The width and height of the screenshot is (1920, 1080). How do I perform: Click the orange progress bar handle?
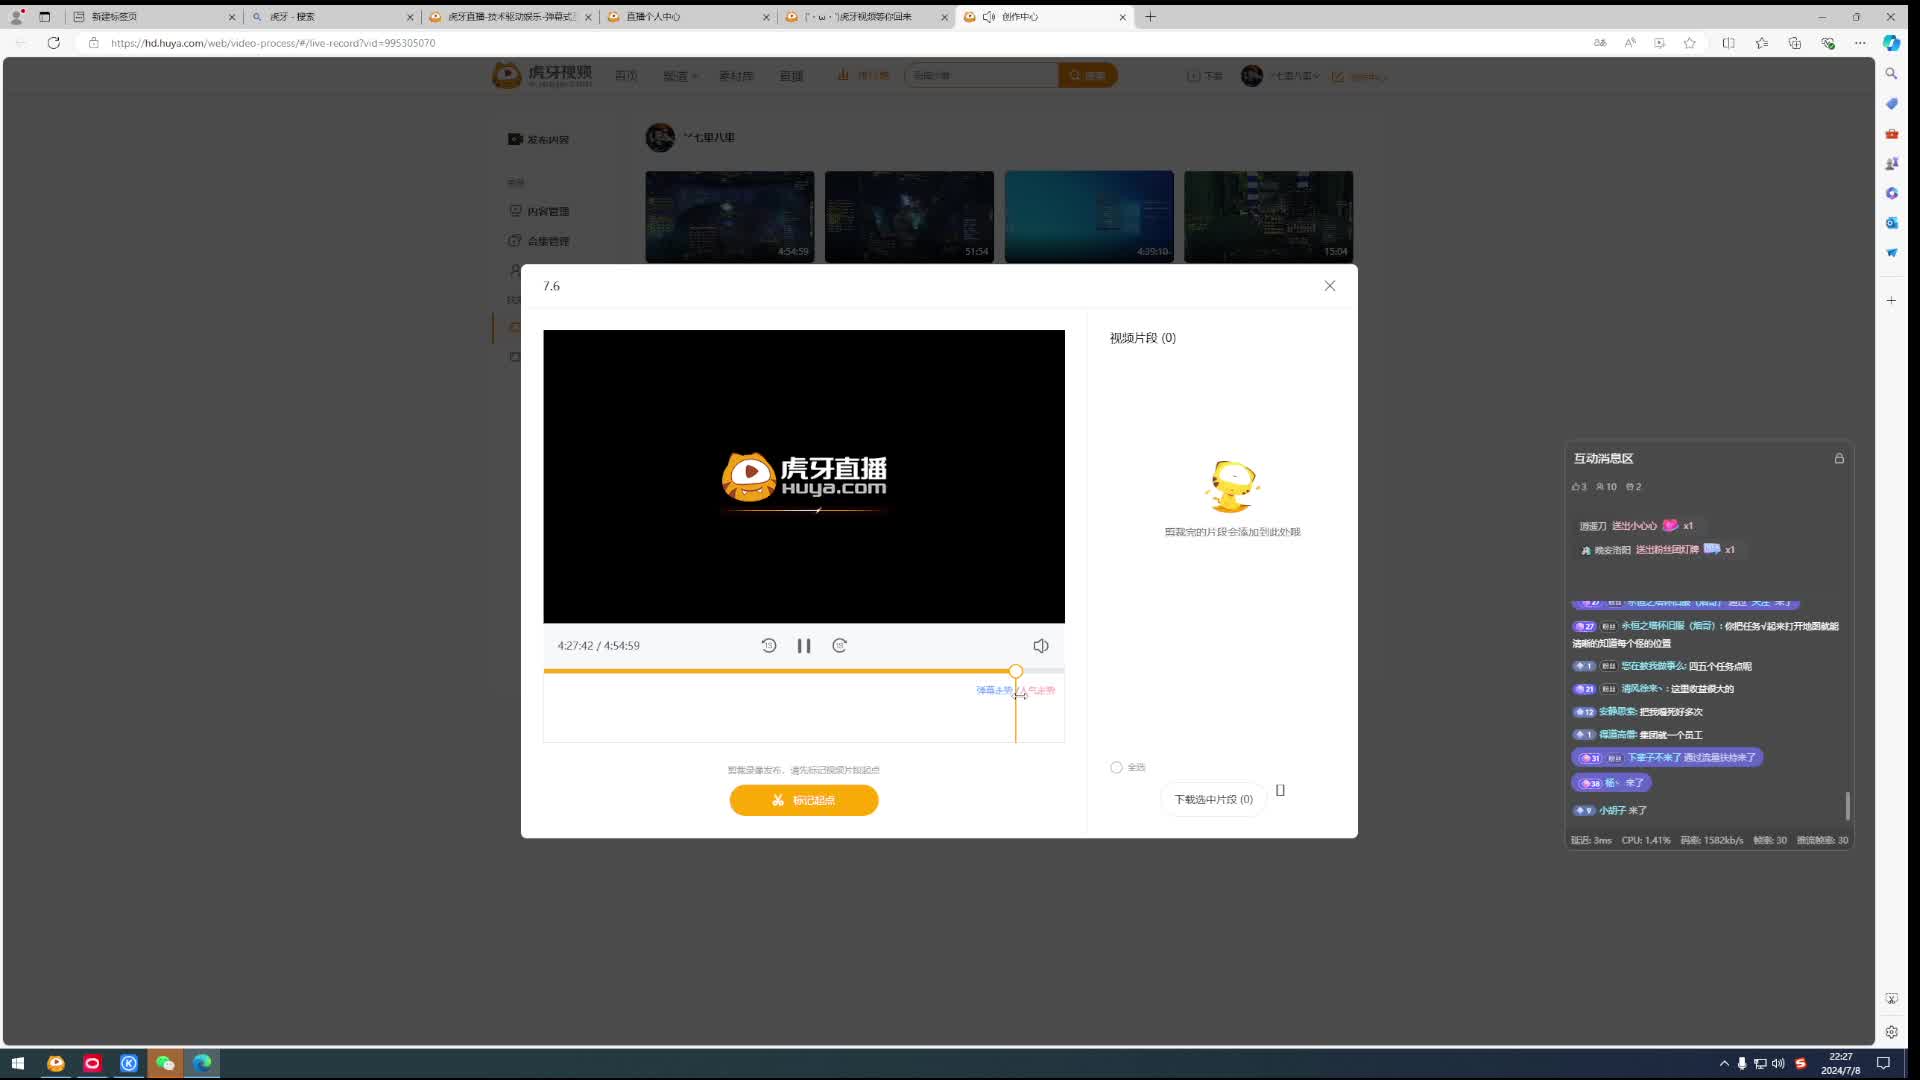point(1015,672)
